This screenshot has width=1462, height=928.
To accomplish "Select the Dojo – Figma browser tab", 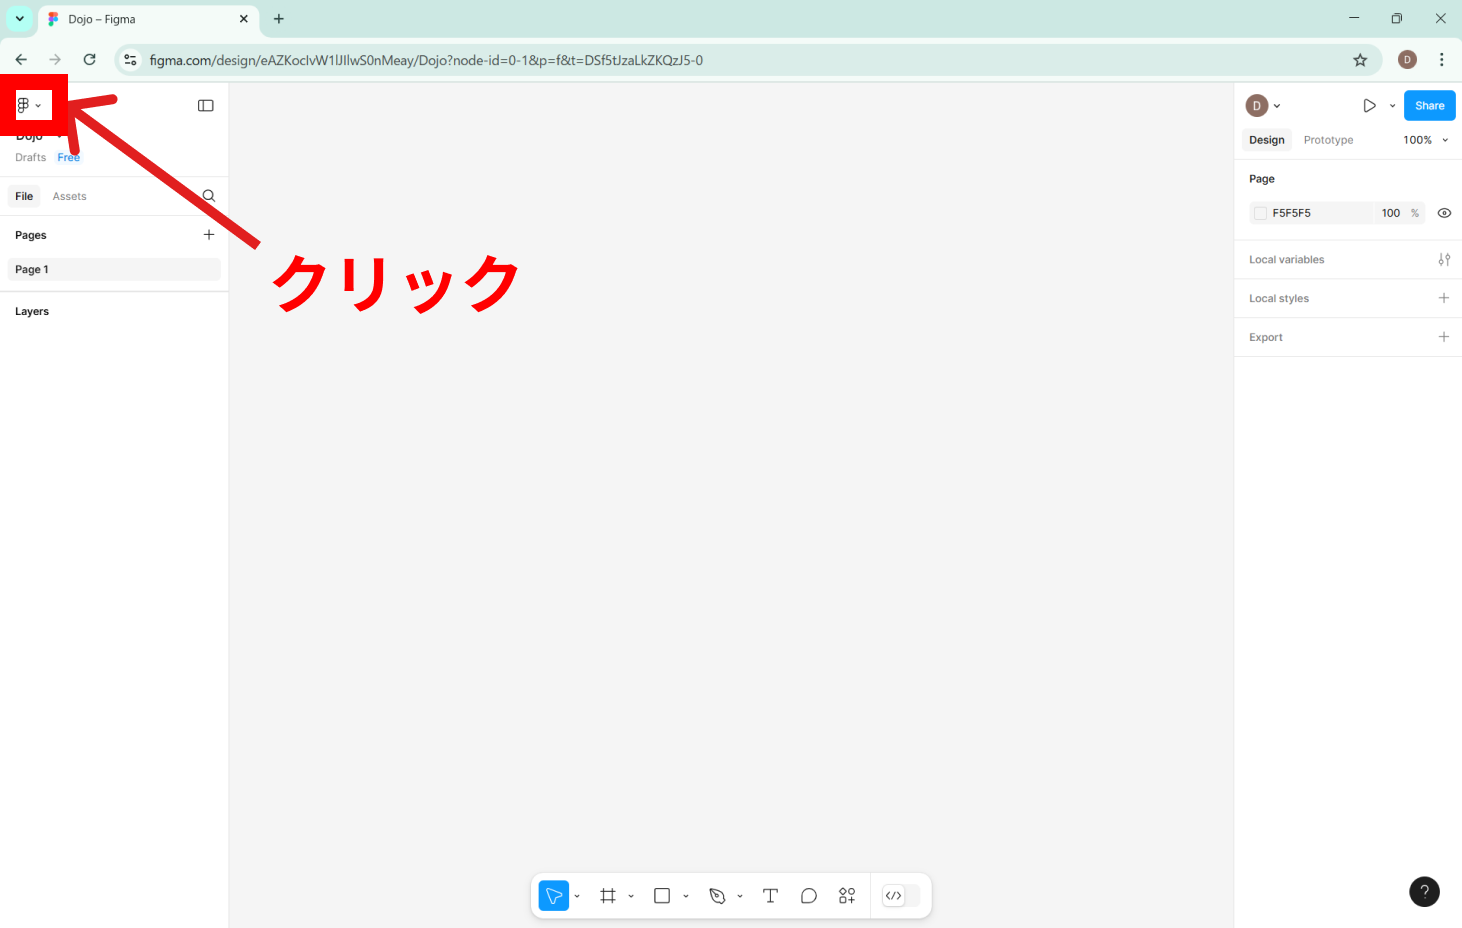I will click(148, 19).
